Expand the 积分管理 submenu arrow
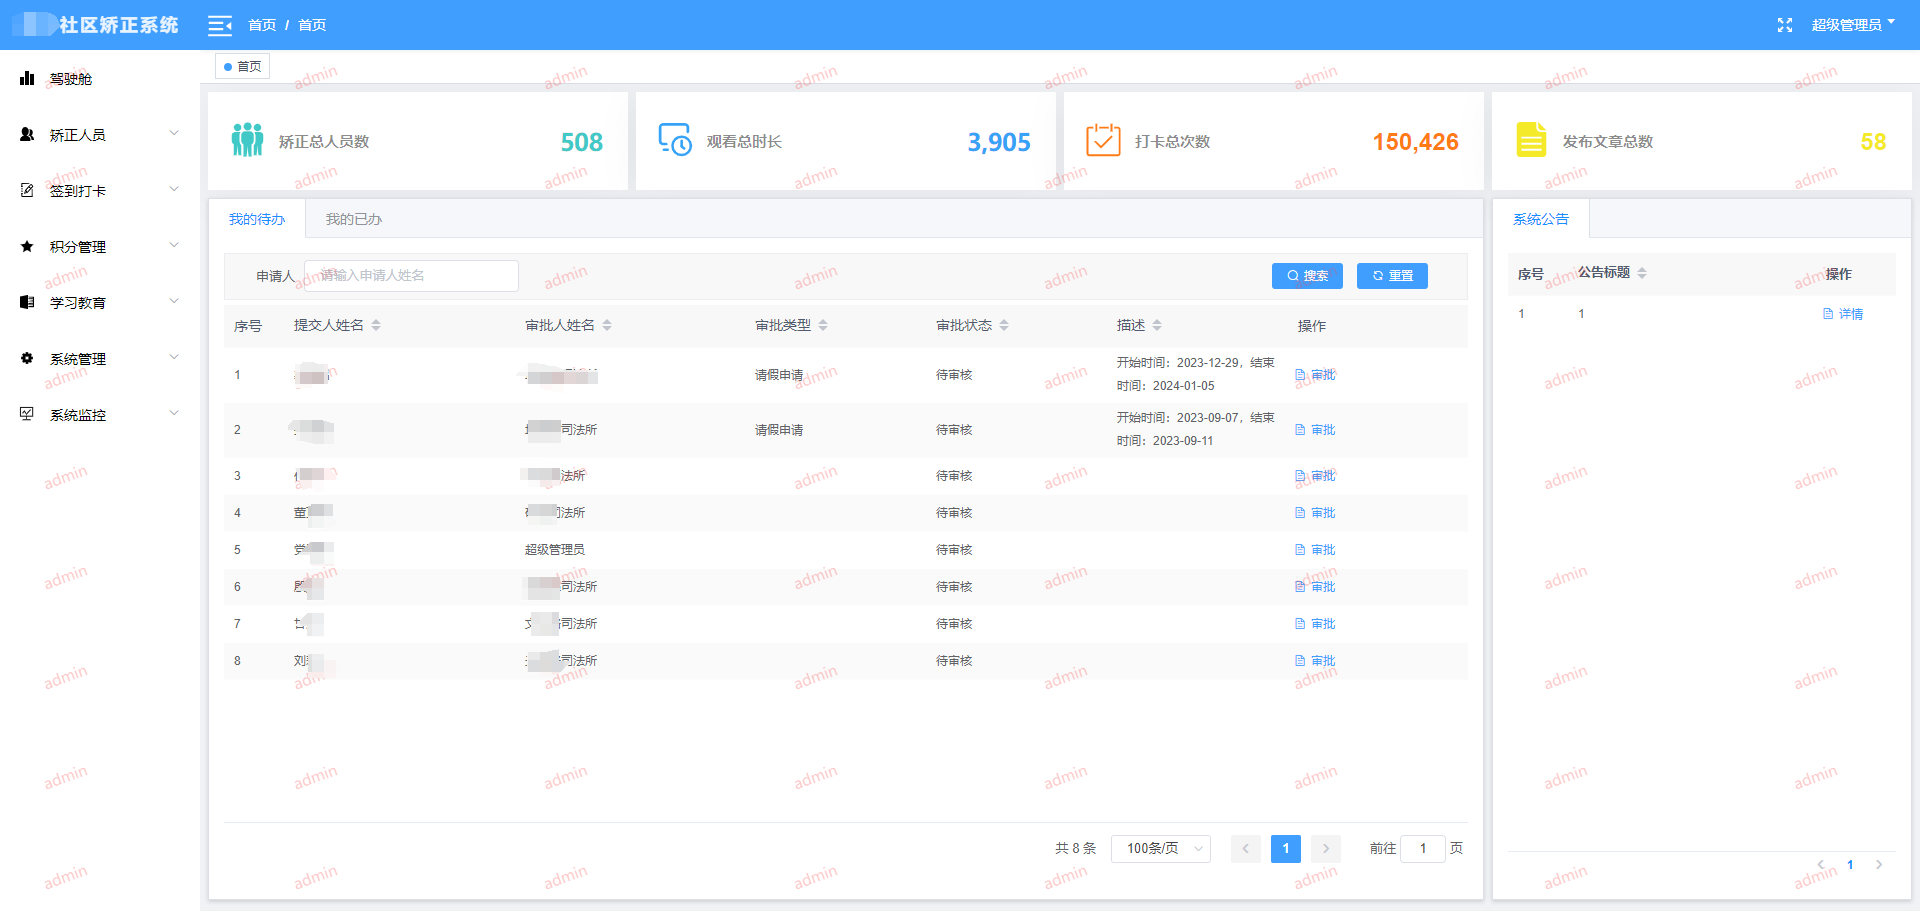Viewport: 1920px width, 911px height. (174, 245)
